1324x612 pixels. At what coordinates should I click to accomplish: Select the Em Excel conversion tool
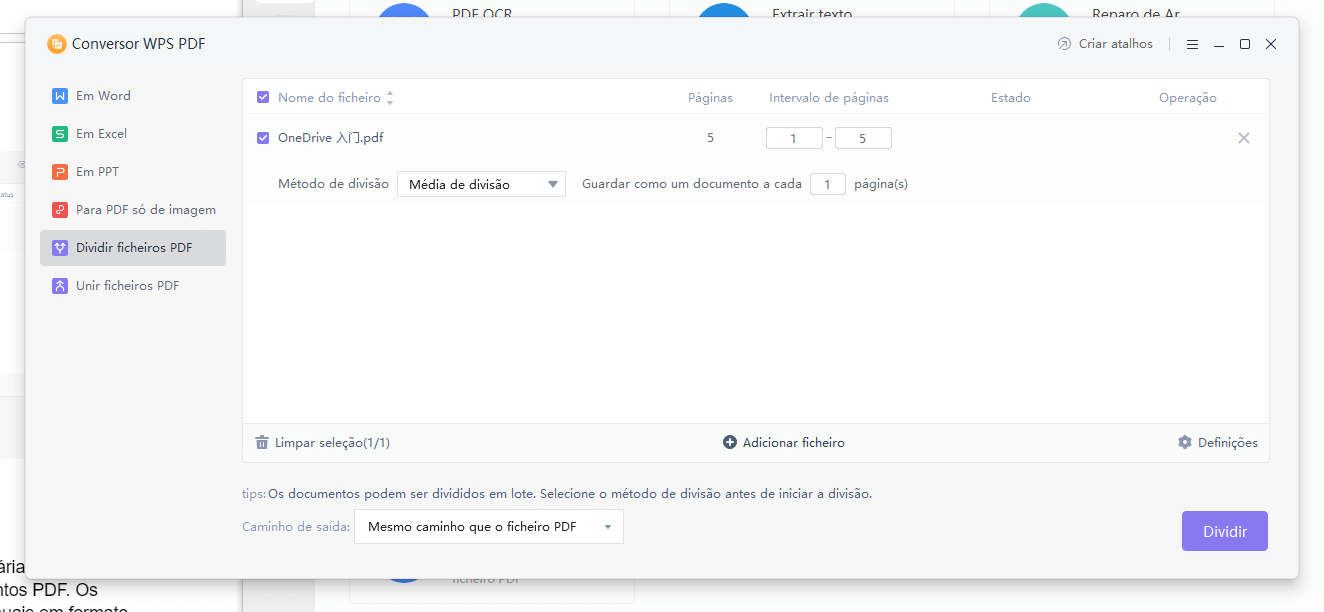(102, 133)
